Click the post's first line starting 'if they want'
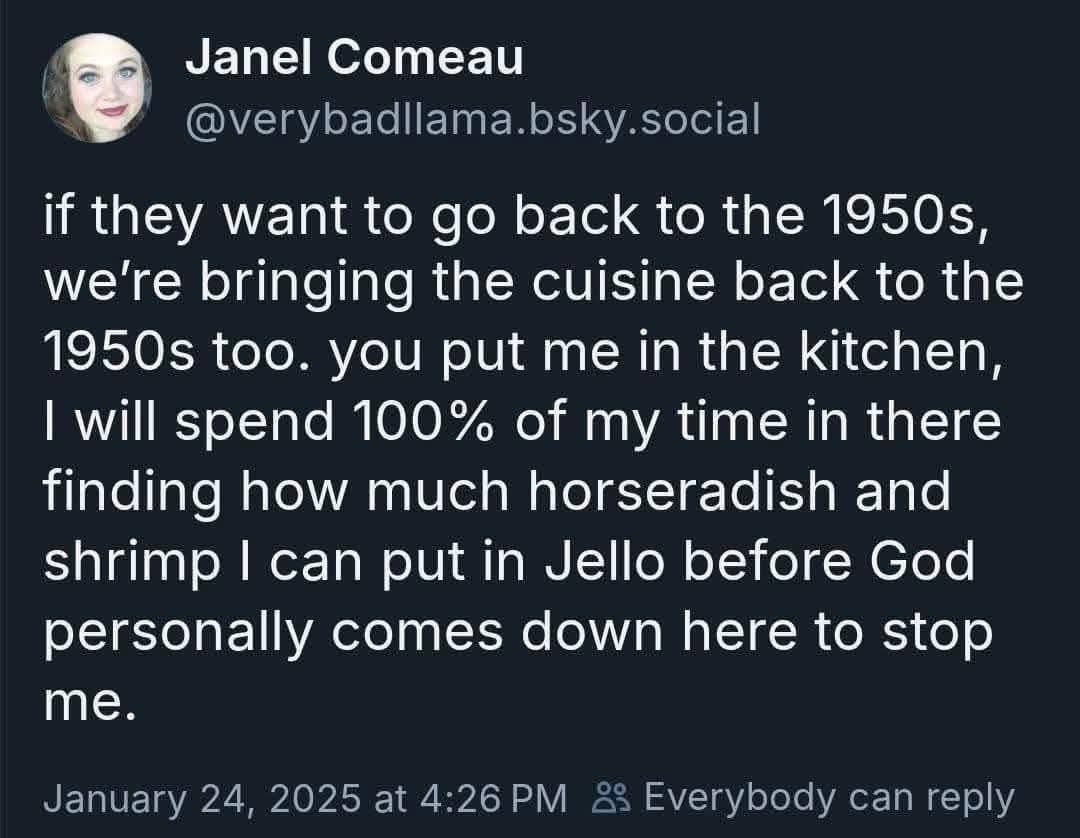1080x838 pixels. coord(515,217)
